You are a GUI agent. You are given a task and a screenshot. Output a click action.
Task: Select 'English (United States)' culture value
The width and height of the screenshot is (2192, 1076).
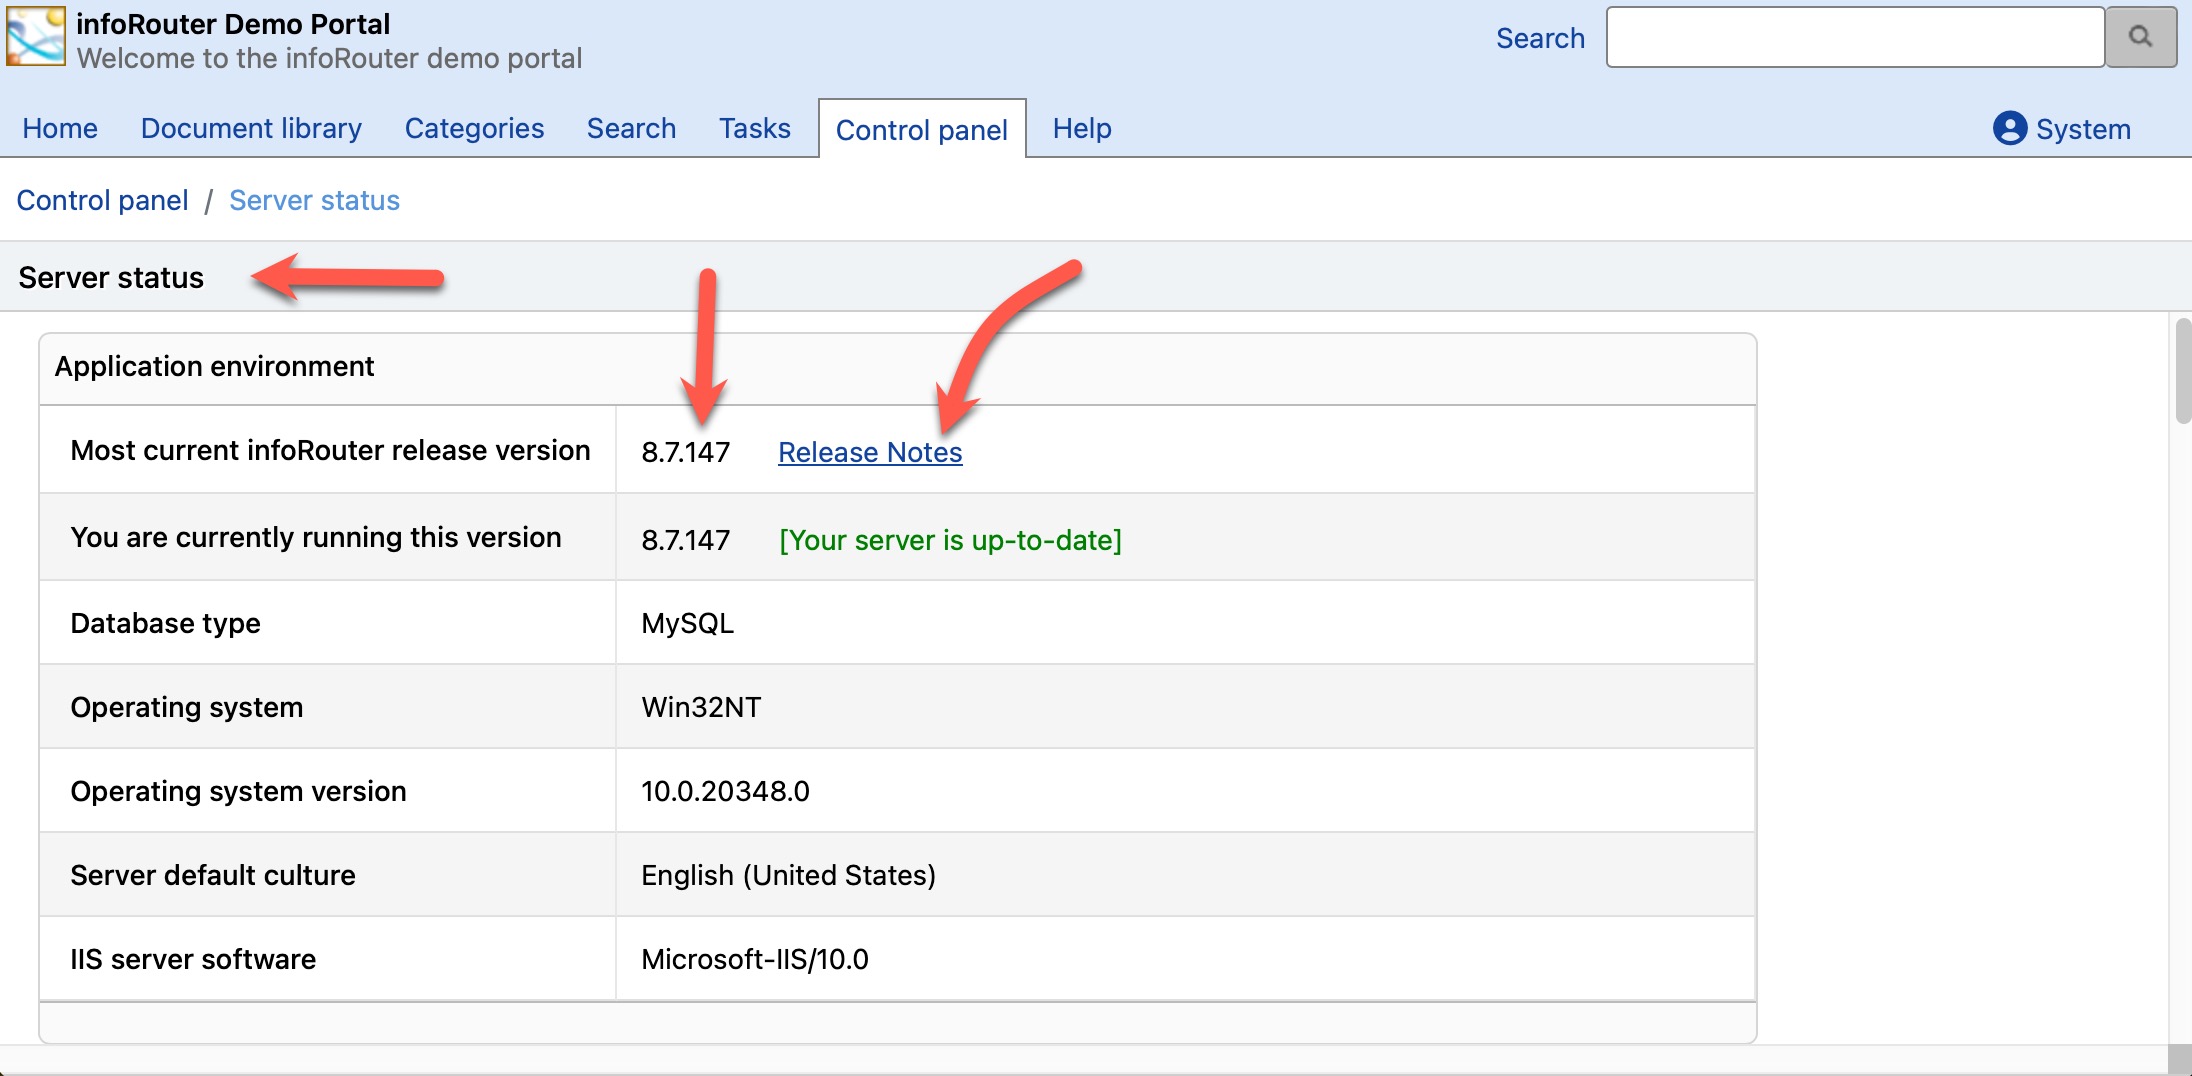coord(788,875)
